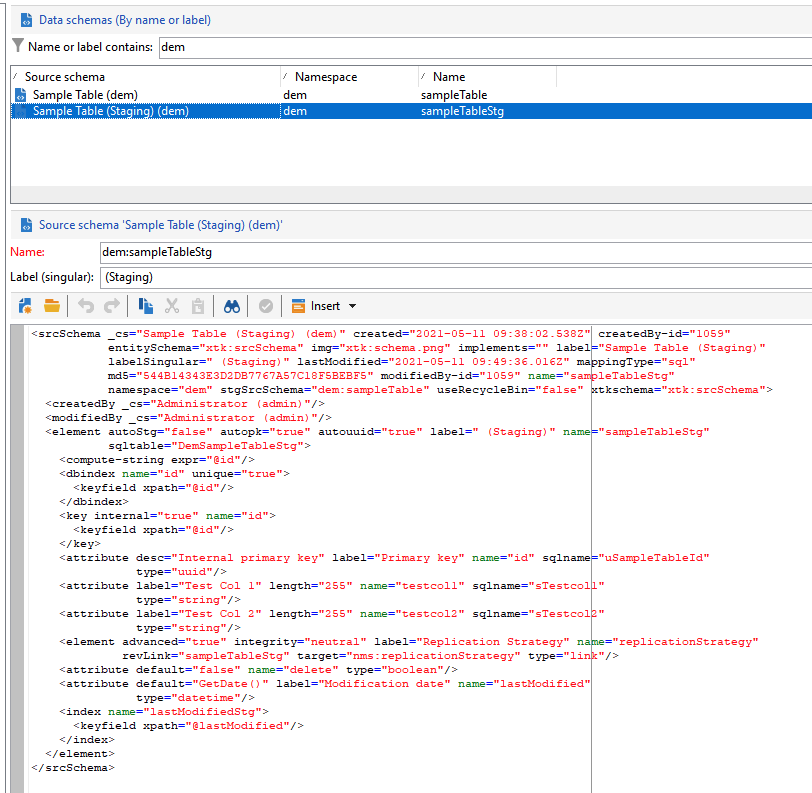Click the copy icon in editor toolbar

click(146, 306)
